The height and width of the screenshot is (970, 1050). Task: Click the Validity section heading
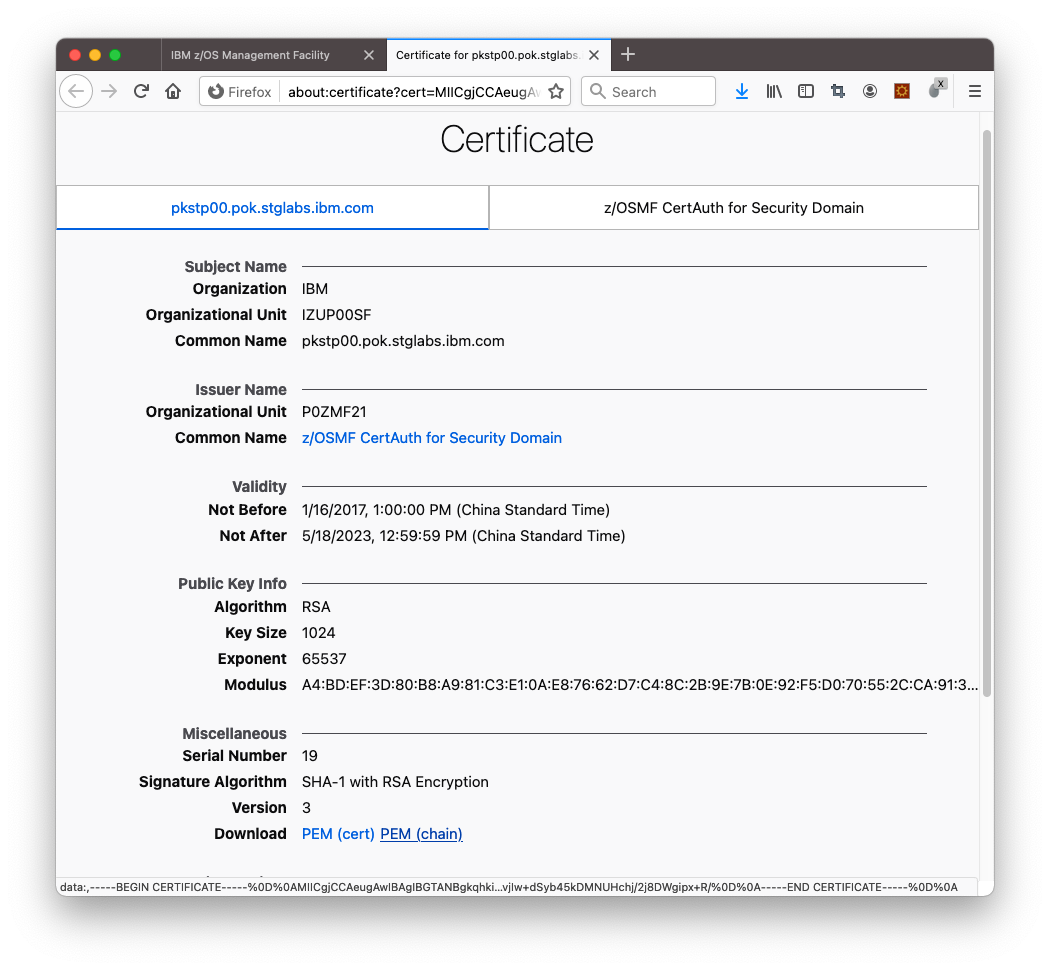tap(259, 487)
